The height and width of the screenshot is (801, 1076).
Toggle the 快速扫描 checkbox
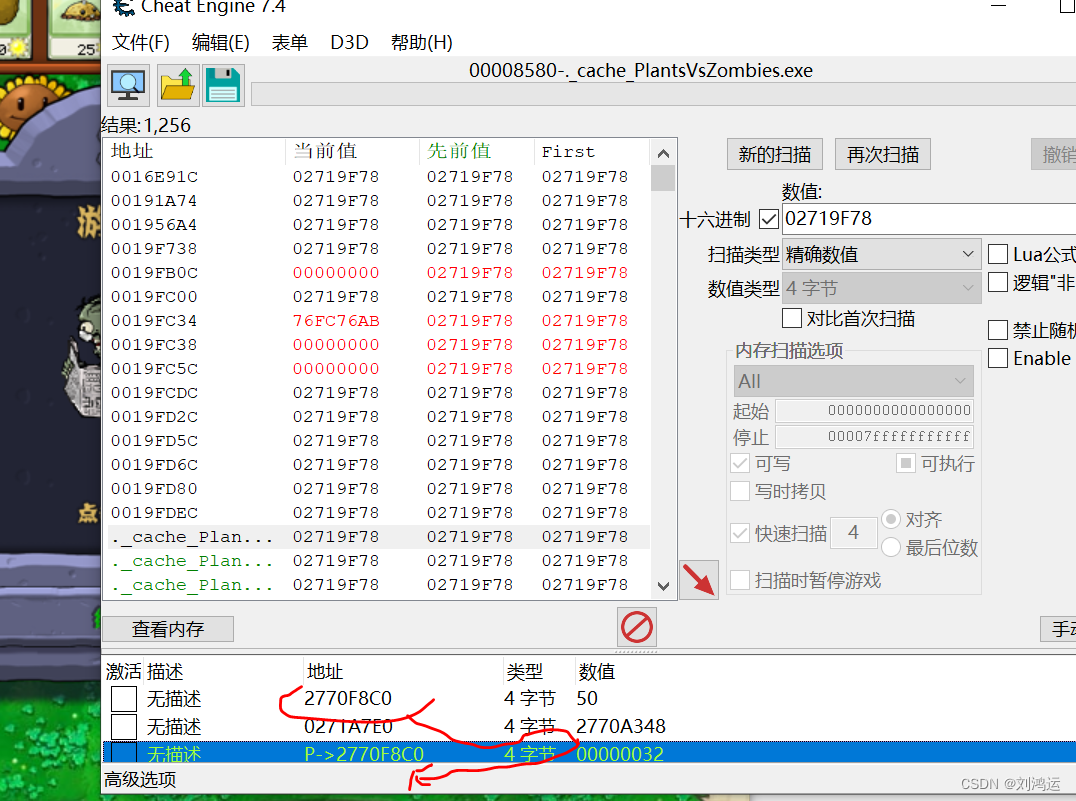tap(740, 533)
